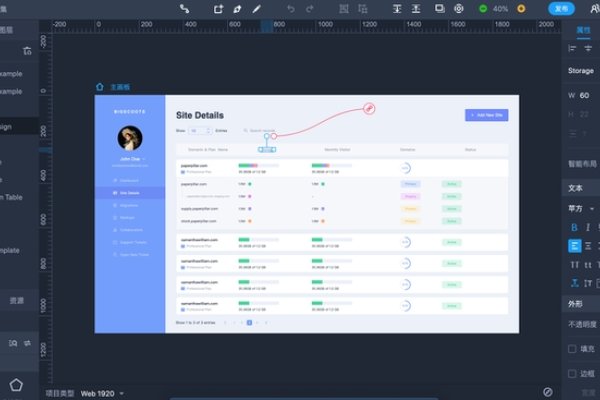Switch to the 属性 properties tab
Screen dimensions: 600x400
tap(582, 30)
